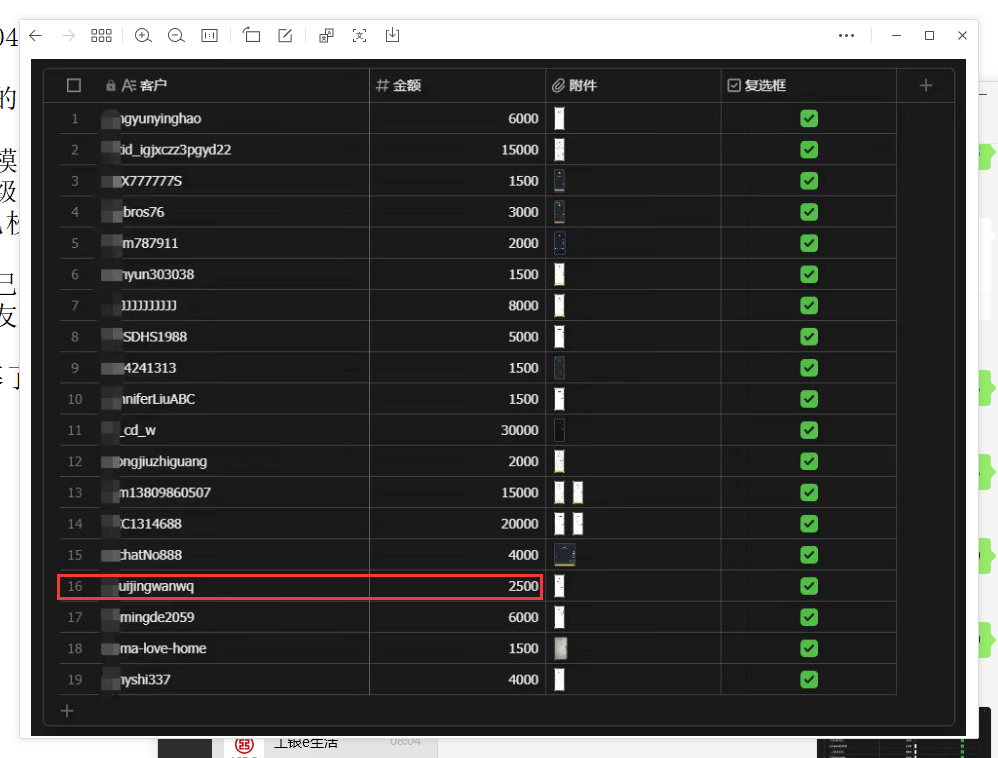Click the plus to add a column
The image size is (998, 758).
pyautogui.click(x=925, y=86)
